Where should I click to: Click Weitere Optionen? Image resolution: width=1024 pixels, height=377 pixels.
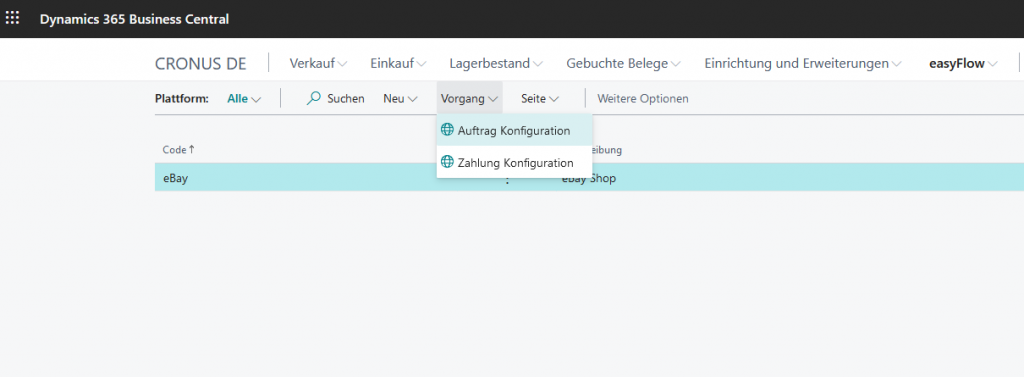(643, 99)
